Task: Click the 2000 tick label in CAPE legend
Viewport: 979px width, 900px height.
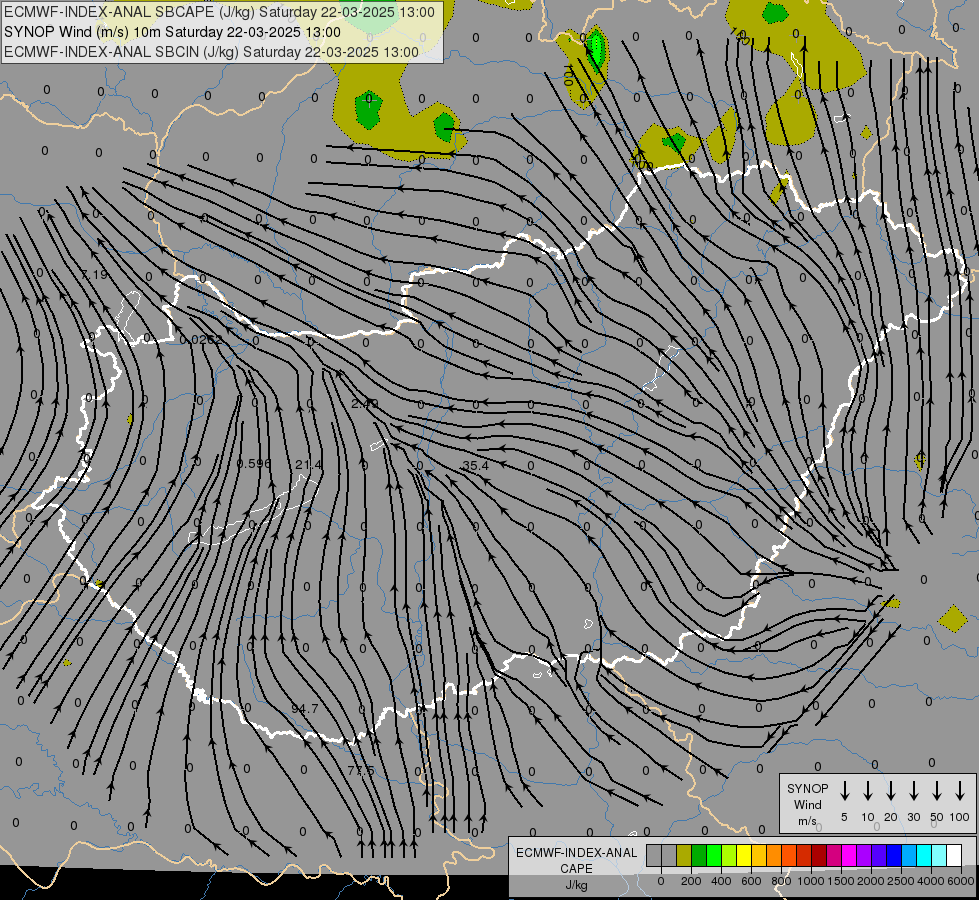Action: pos(871,881)
